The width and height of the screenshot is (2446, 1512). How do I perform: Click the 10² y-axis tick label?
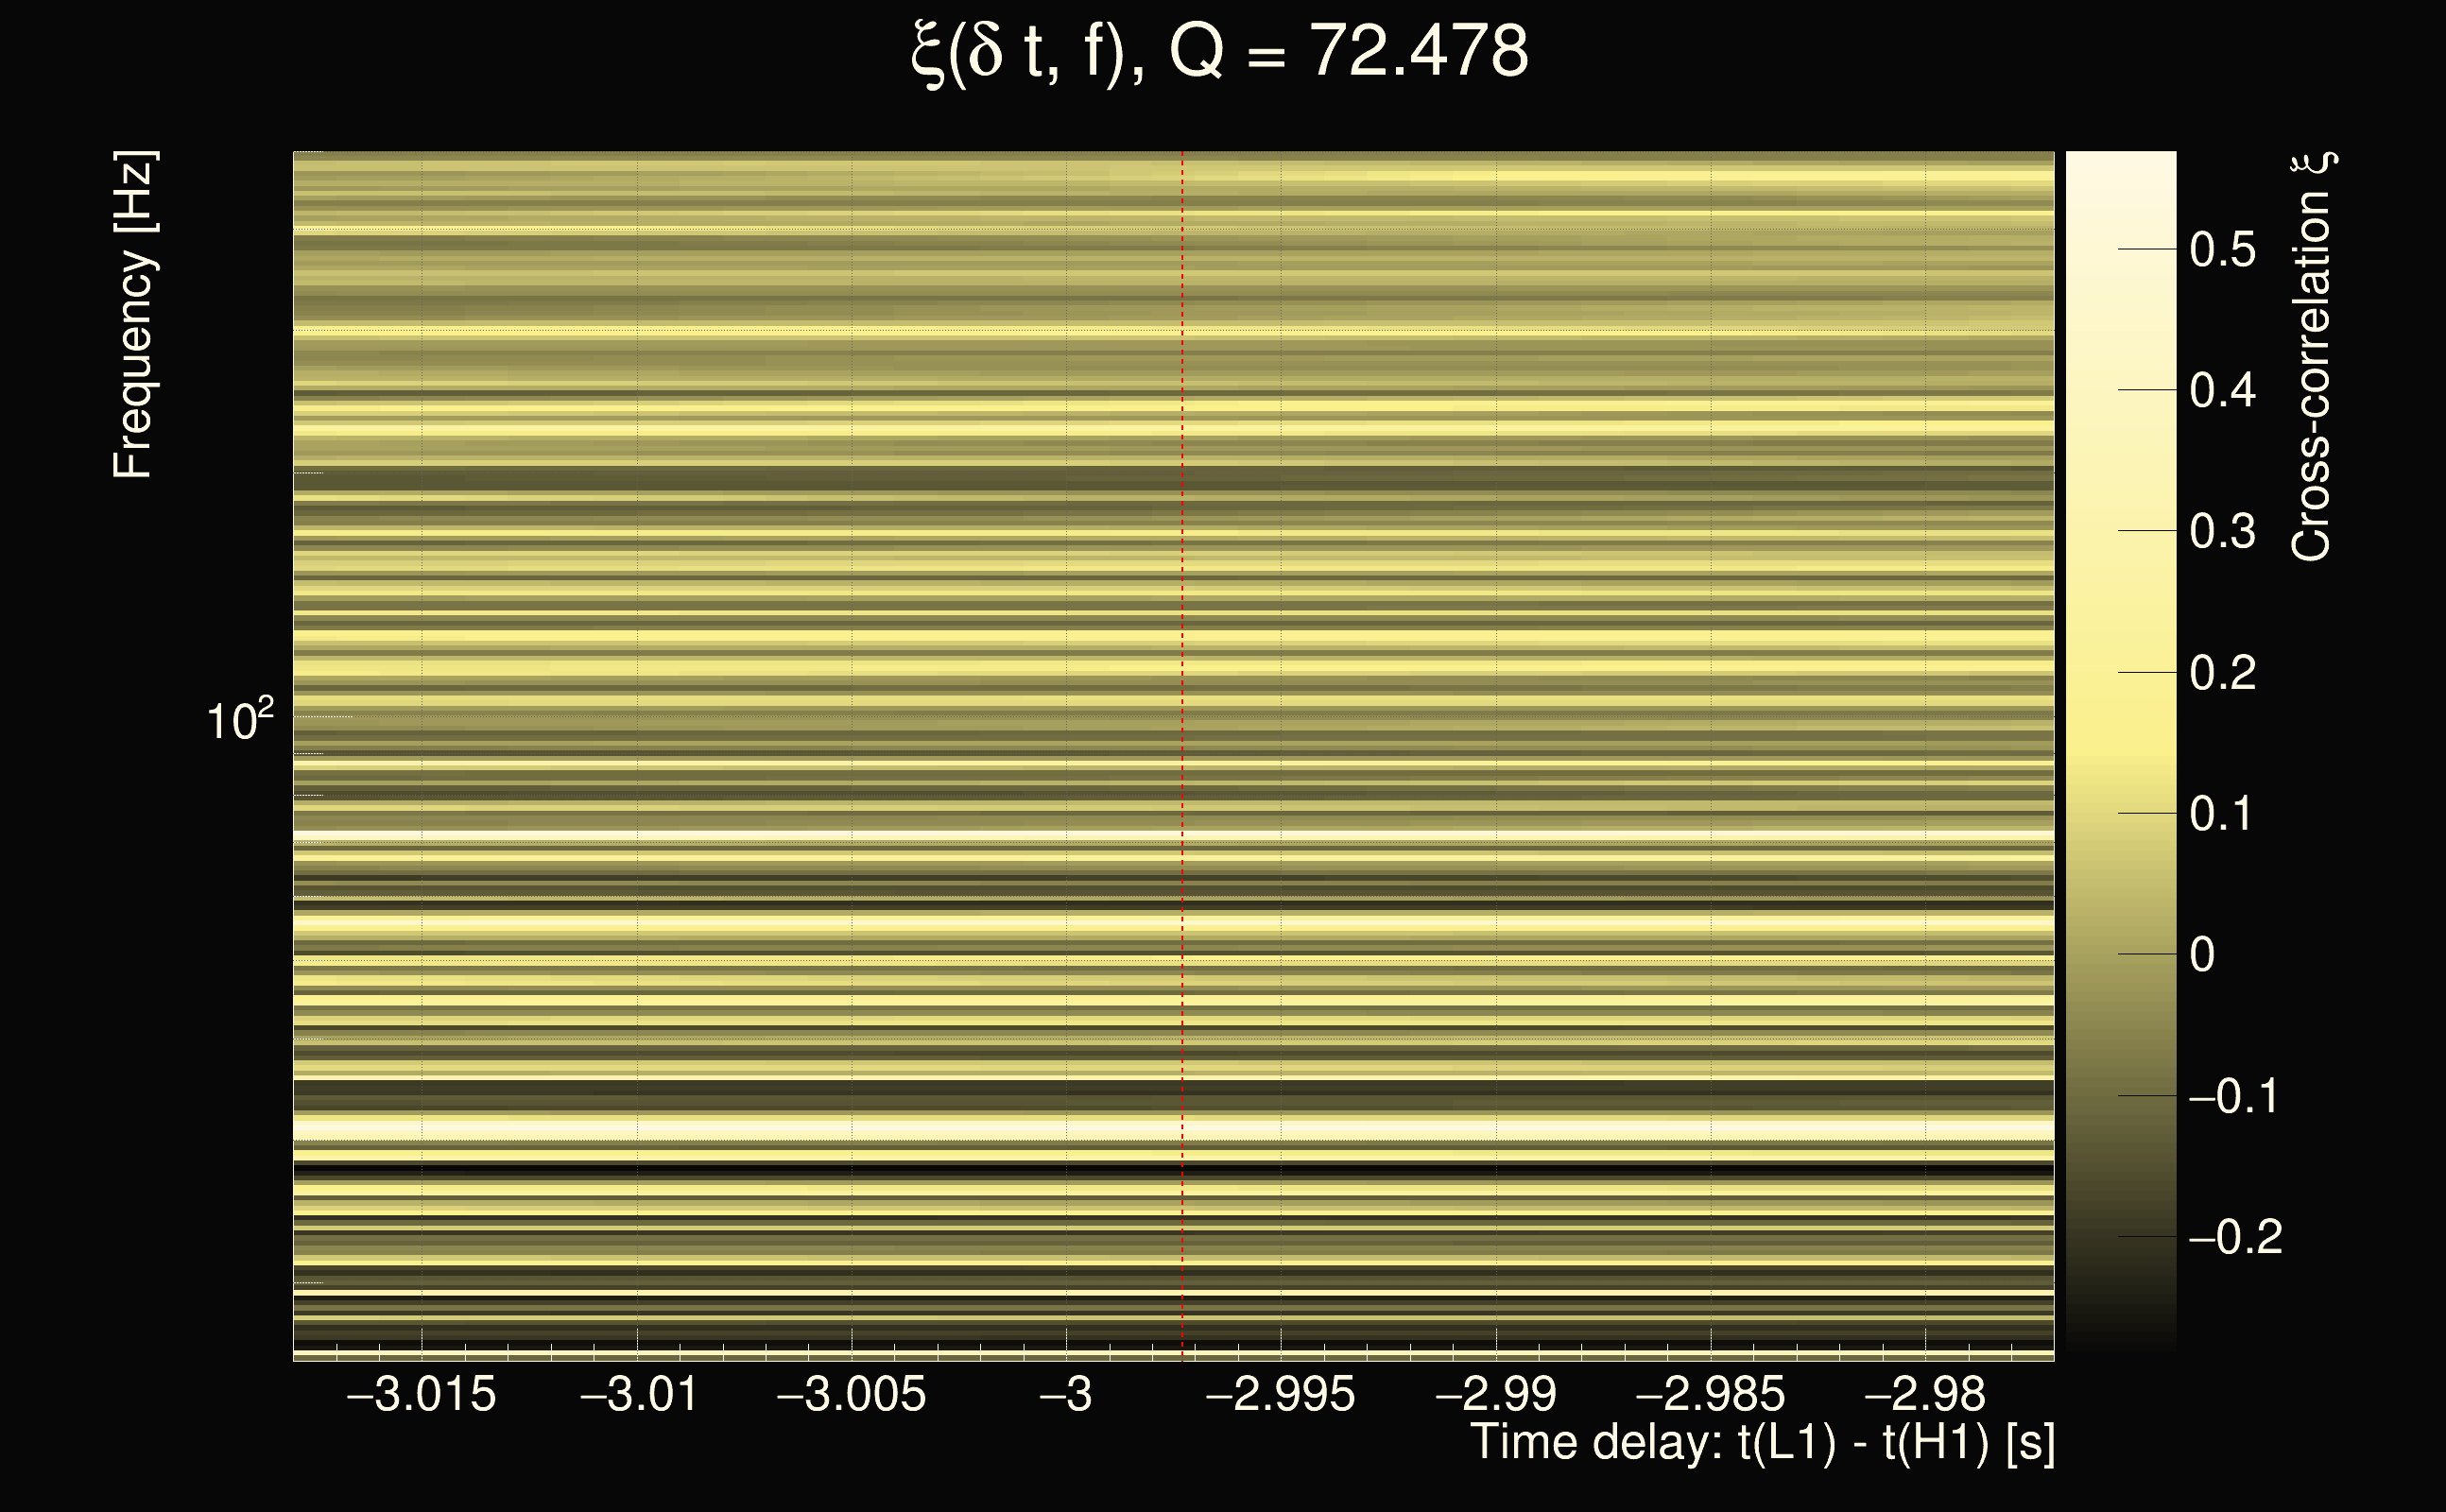tap(239, 721)
